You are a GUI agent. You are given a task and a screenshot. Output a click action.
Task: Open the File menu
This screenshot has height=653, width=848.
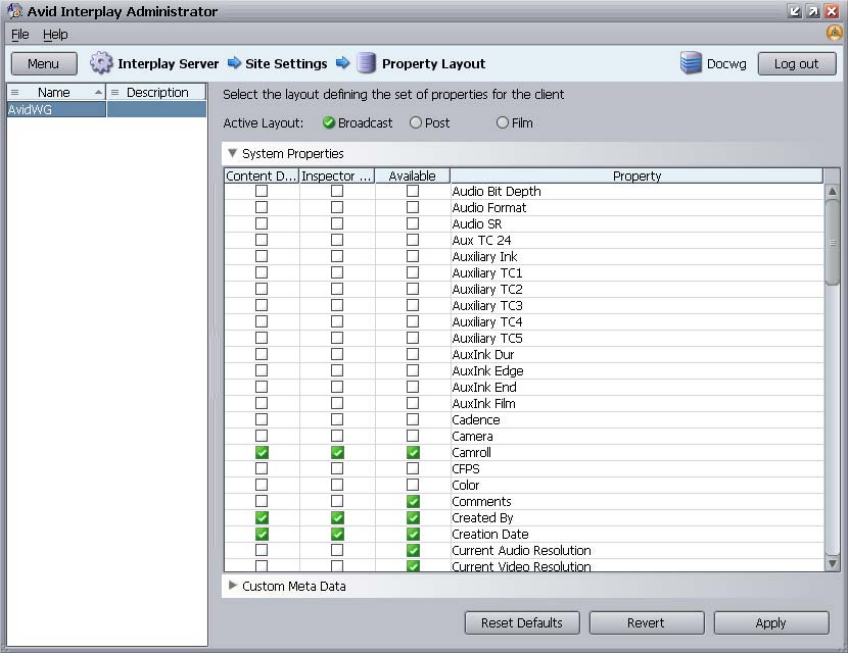[20, 34]
